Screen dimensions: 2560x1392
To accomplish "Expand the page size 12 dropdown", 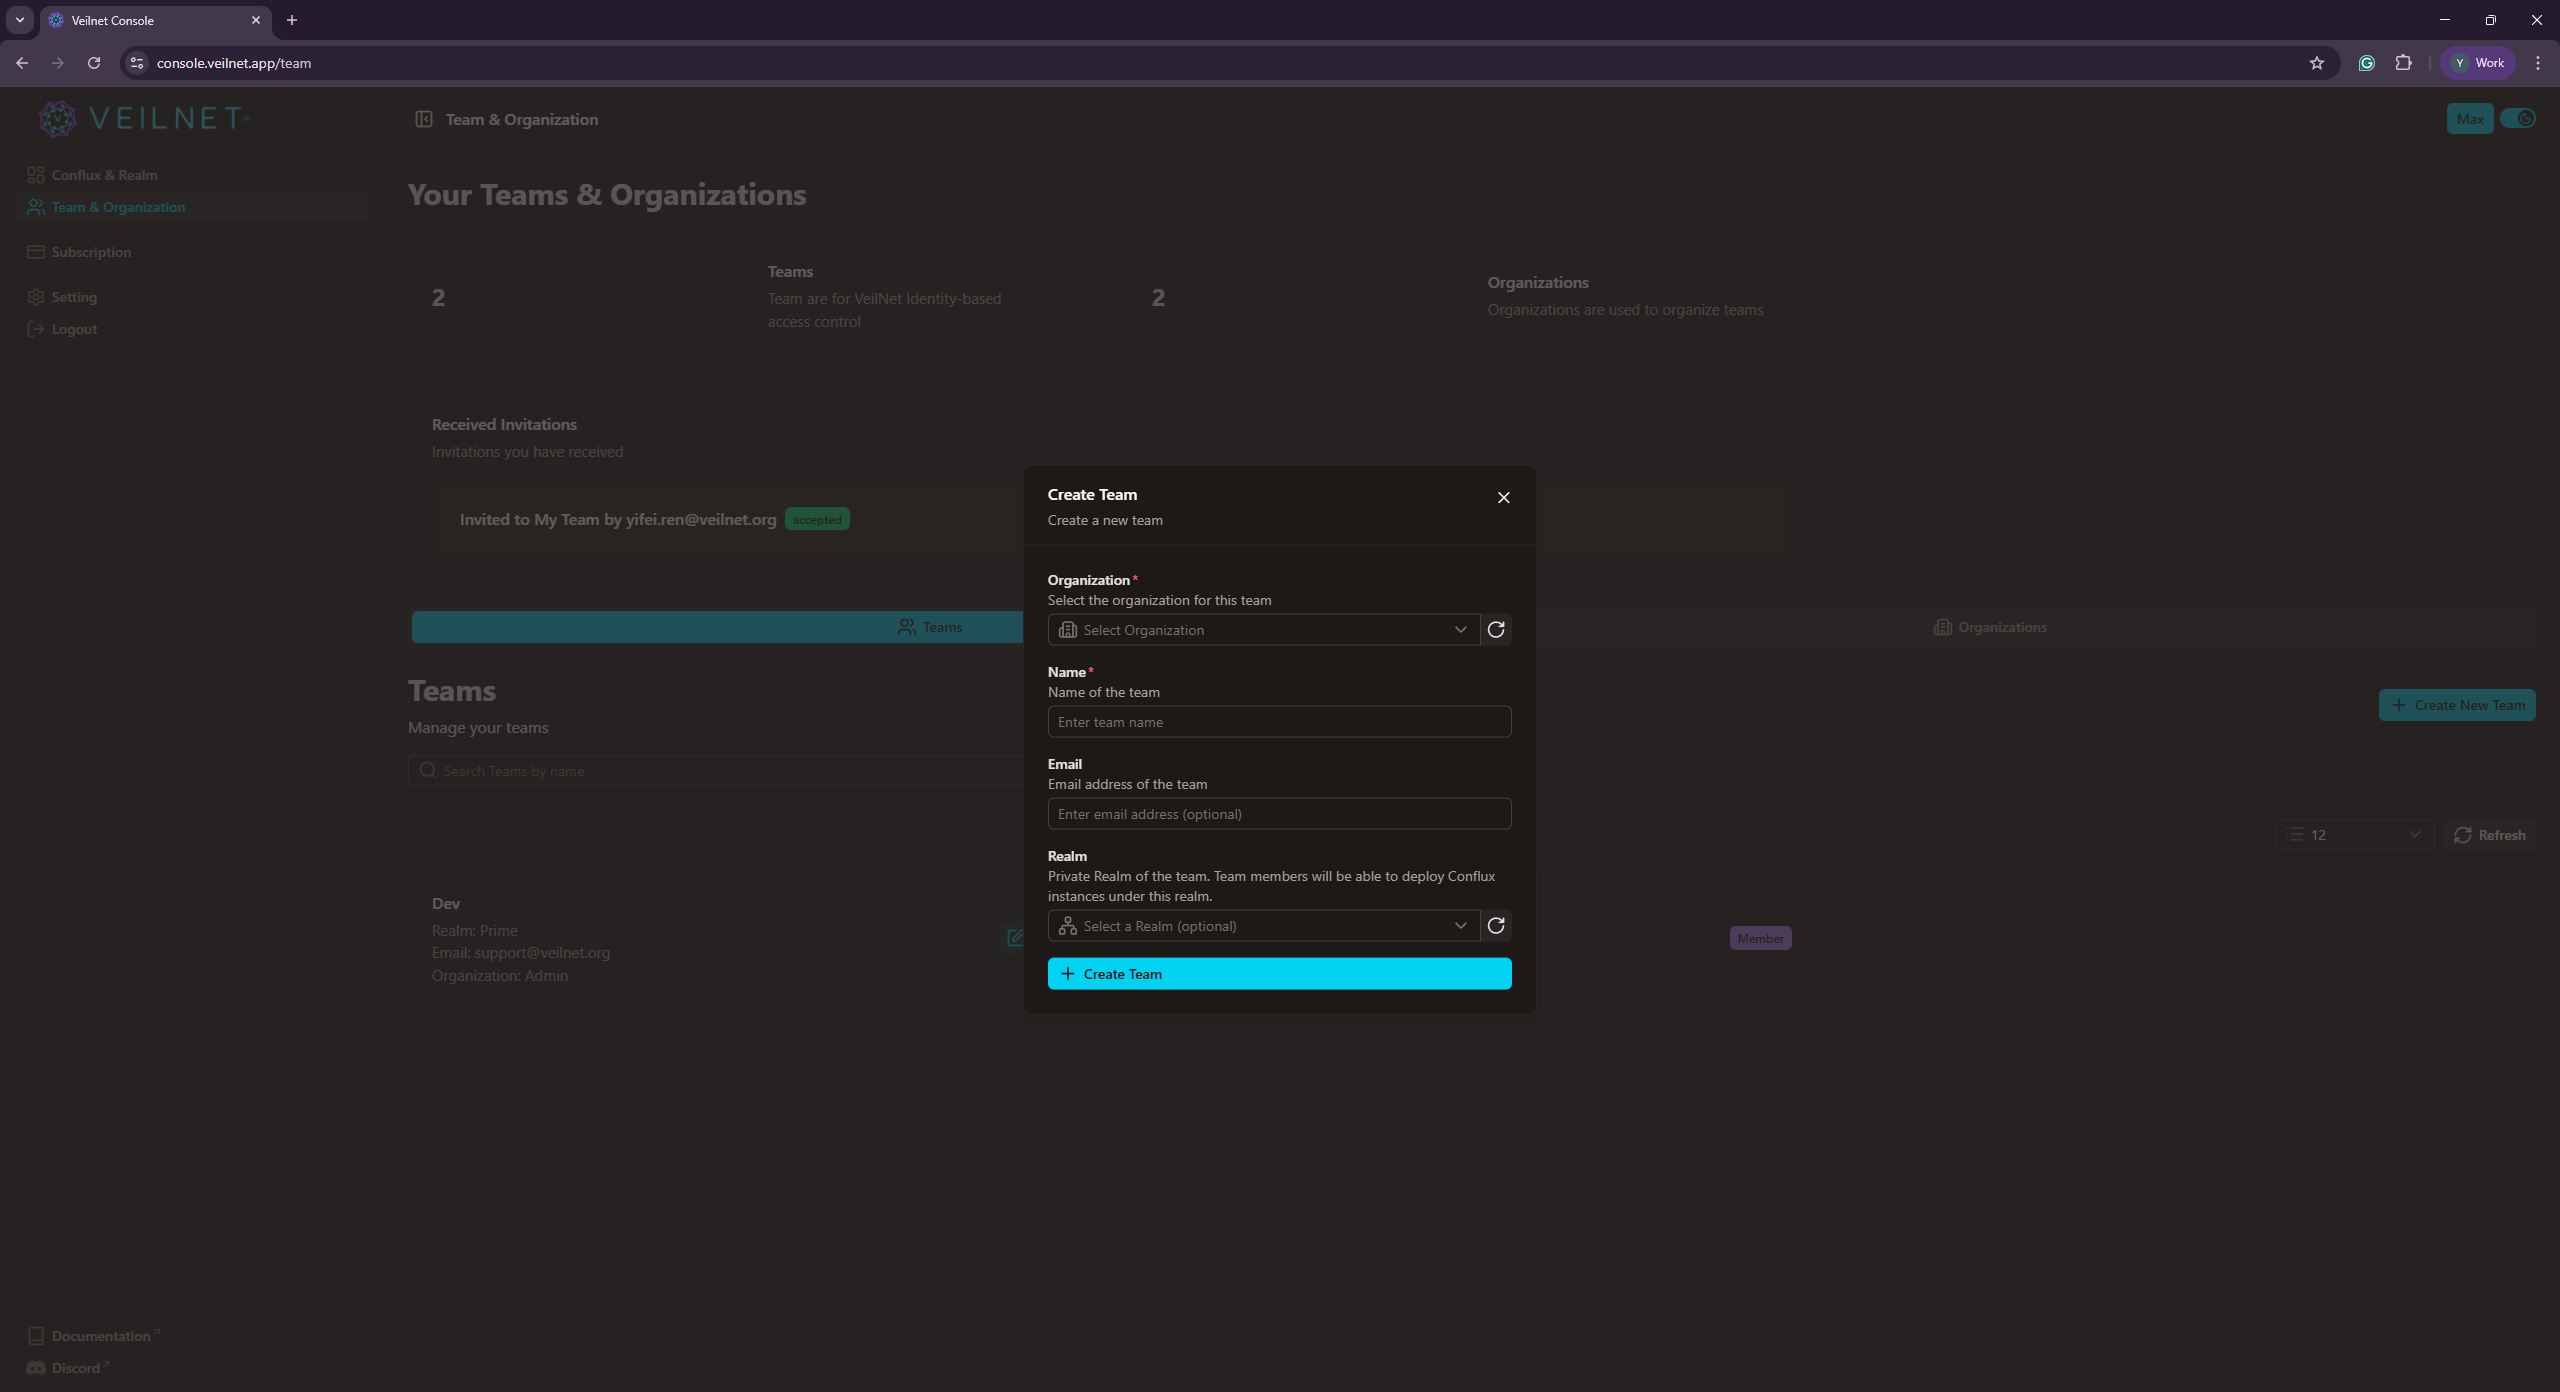I will click(2354, 835).
